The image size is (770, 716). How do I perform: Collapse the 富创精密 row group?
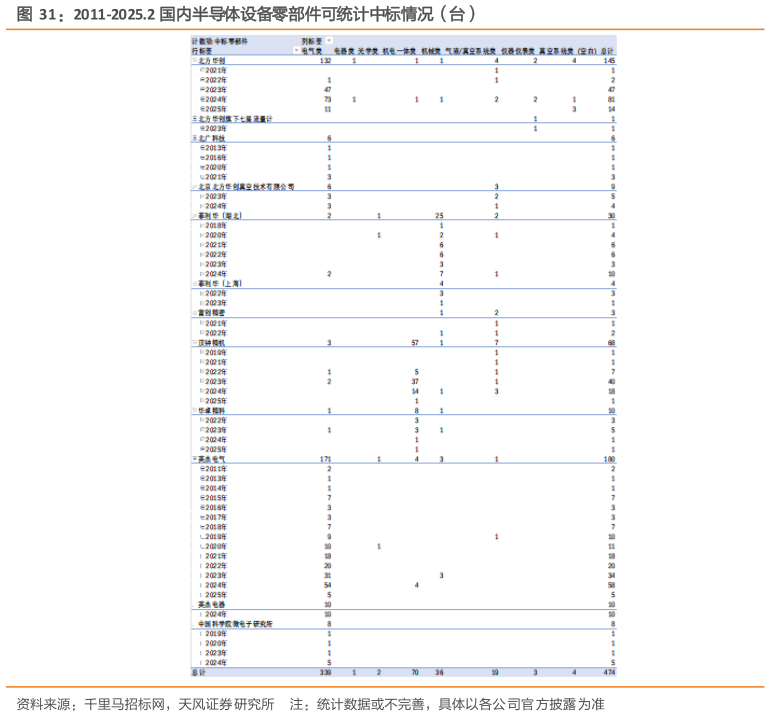pos(194,313)
